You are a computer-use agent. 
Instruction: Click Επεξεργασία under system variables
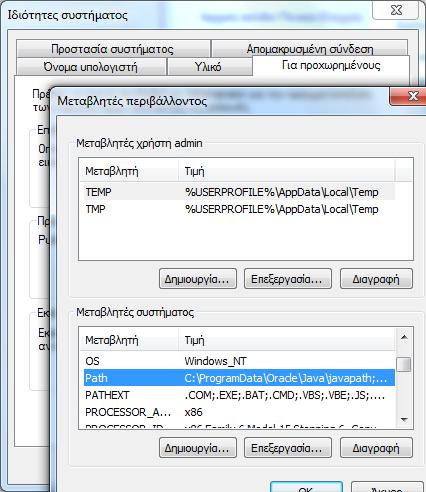point(288,448)
